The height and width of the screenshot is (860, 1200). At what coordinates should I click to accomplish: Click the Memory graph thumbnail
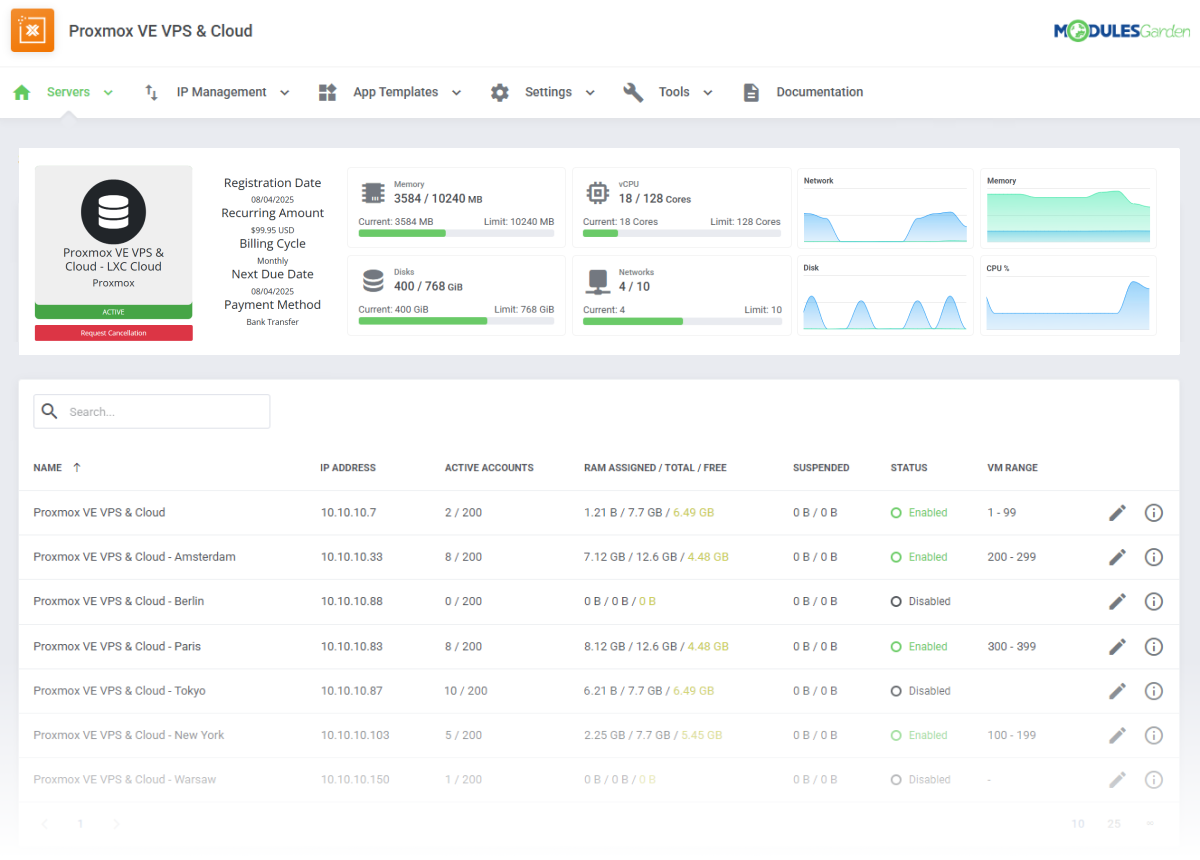1068,209
